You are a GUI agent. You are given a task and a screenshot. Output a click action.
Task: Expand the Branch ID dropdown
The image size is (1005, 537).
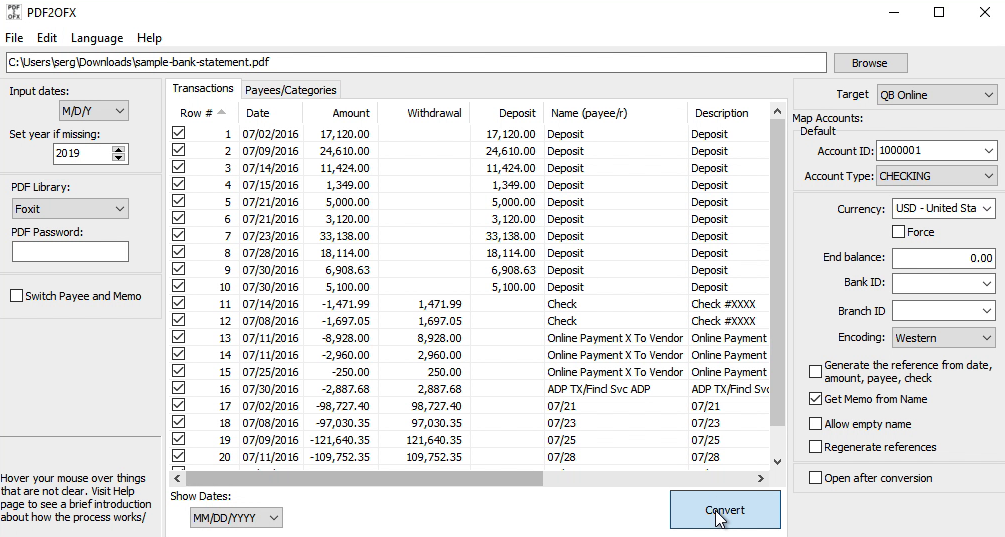point(987,311)
